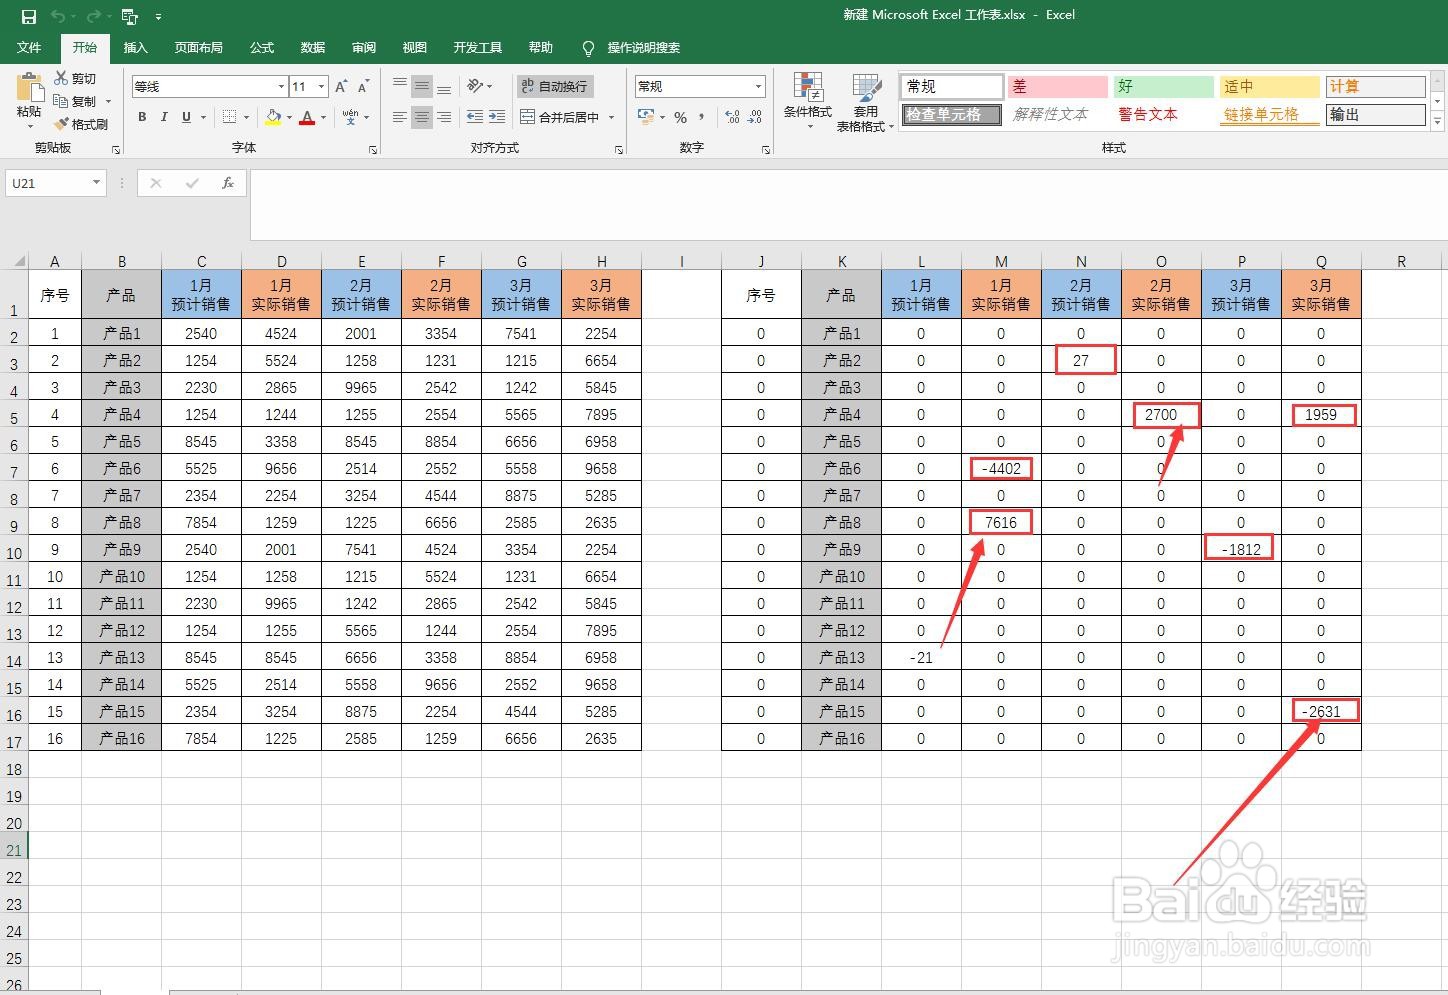Click the cell borders icon
Screen dimensions: 1448x995
(229, 117)
